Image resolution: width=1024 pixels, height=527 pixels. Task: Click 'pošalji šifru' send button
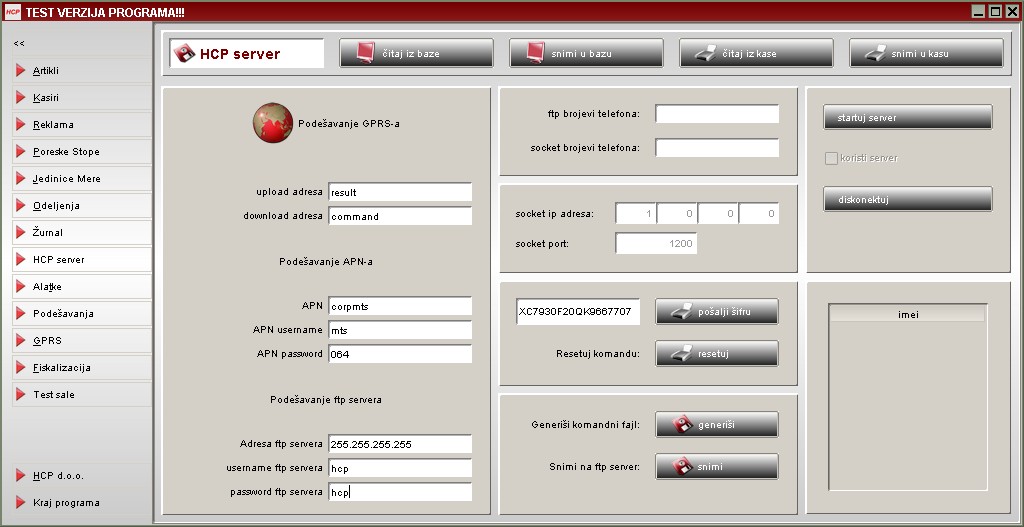[716, 312]
